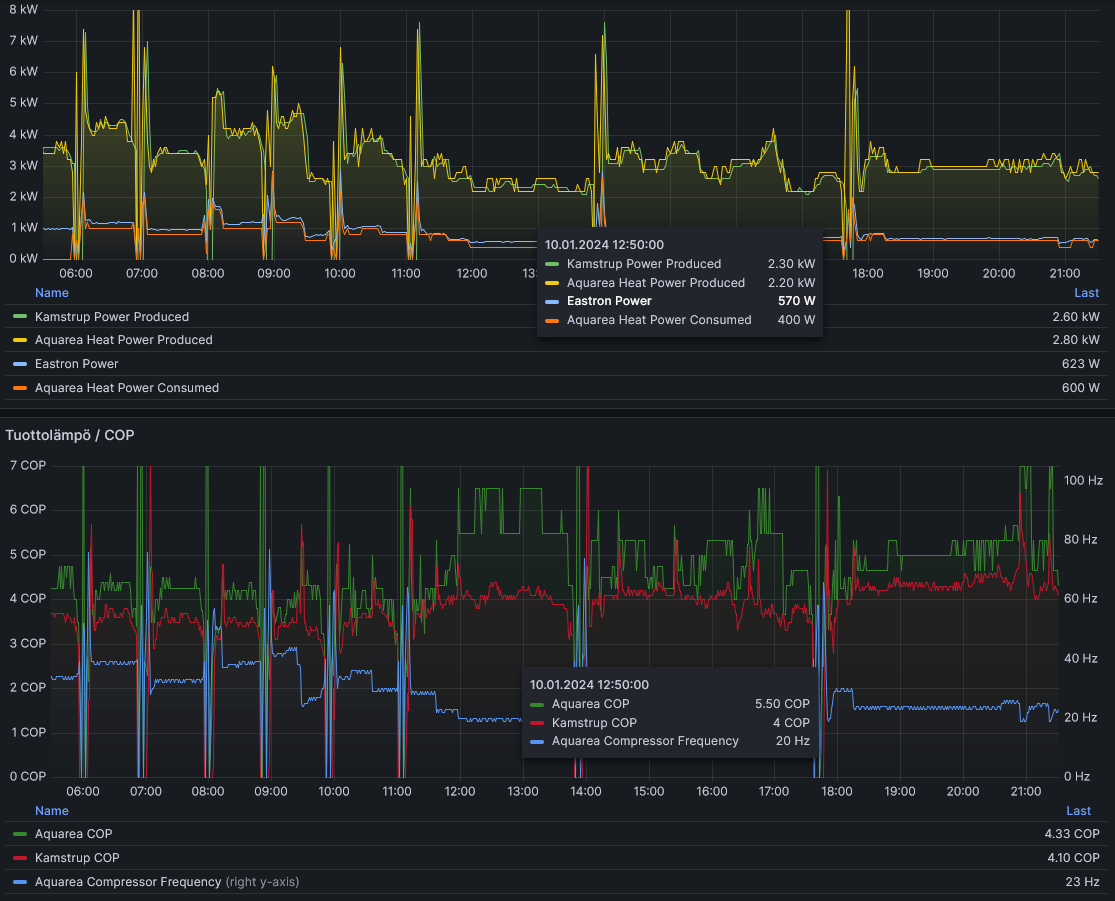Toggle Aquarea COP series in bottom legend
Screen dimensions: 1115x901
point(73,834)
